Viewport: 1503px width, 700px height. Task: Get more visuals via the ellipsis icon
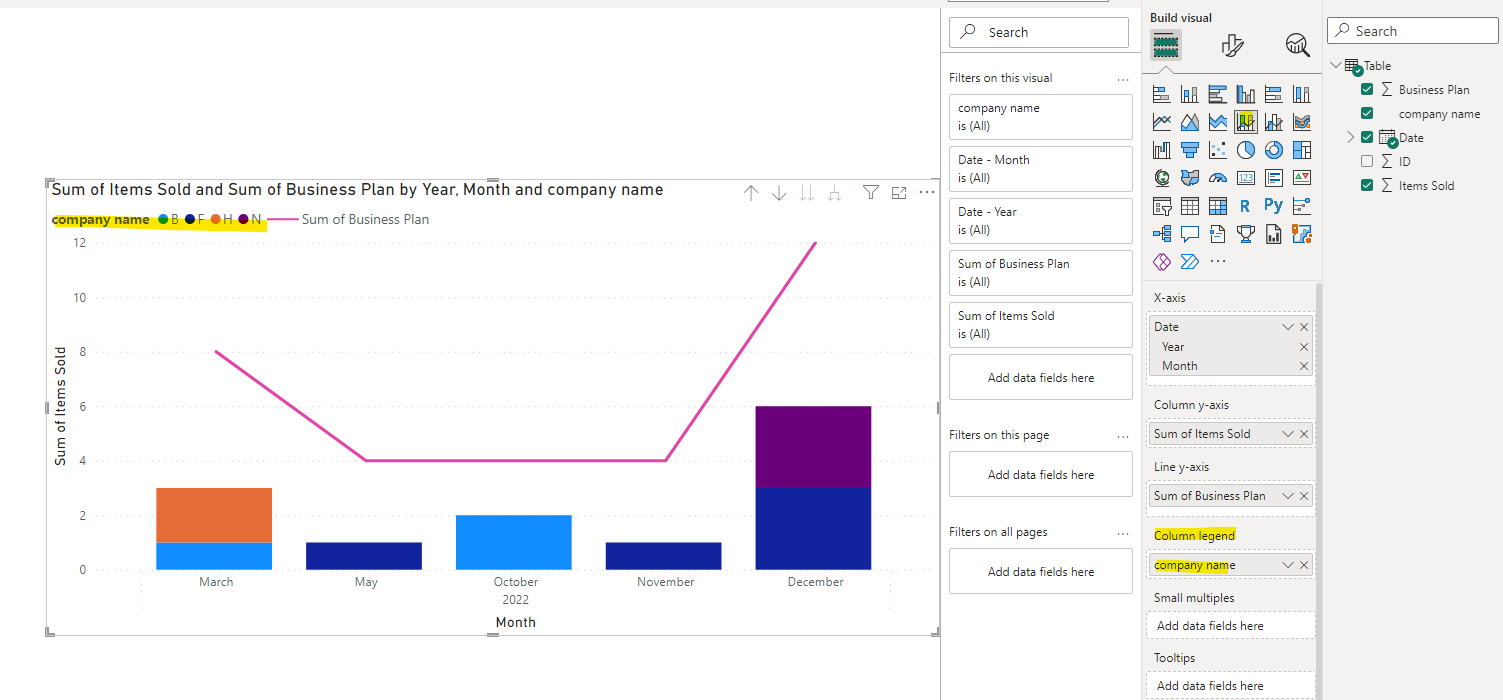[1218, 262]
